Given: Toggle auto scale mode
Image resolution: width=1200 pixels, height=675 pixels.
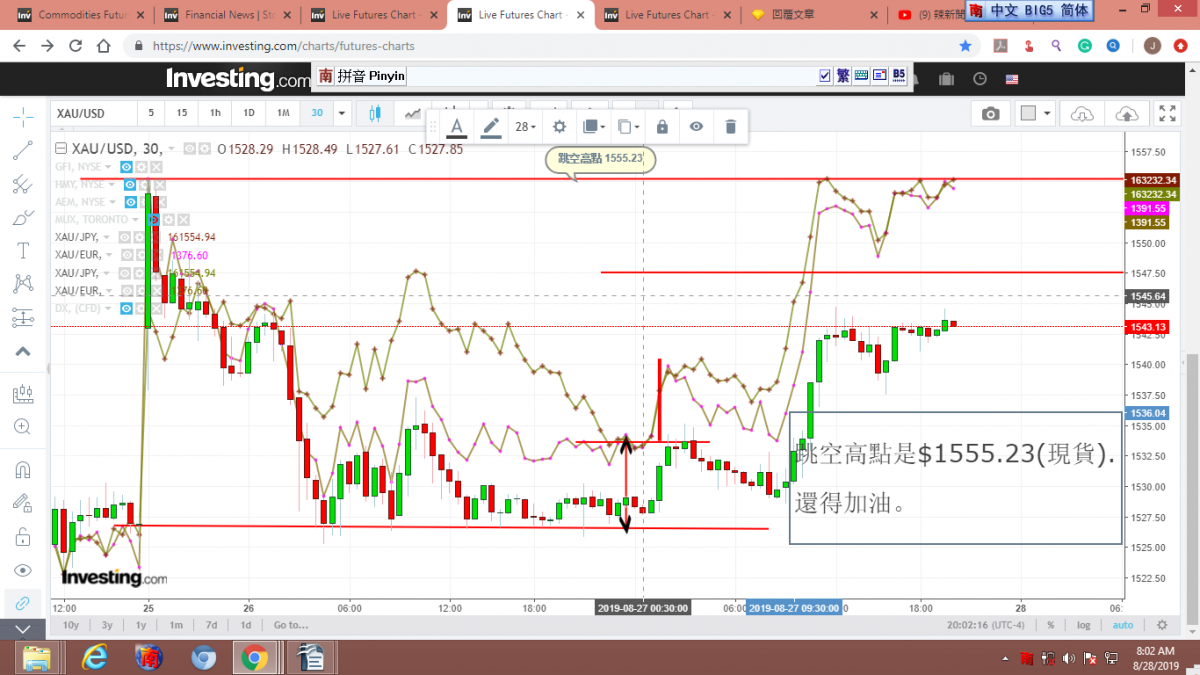Looking at the screenshot, I should point(1123,625).
